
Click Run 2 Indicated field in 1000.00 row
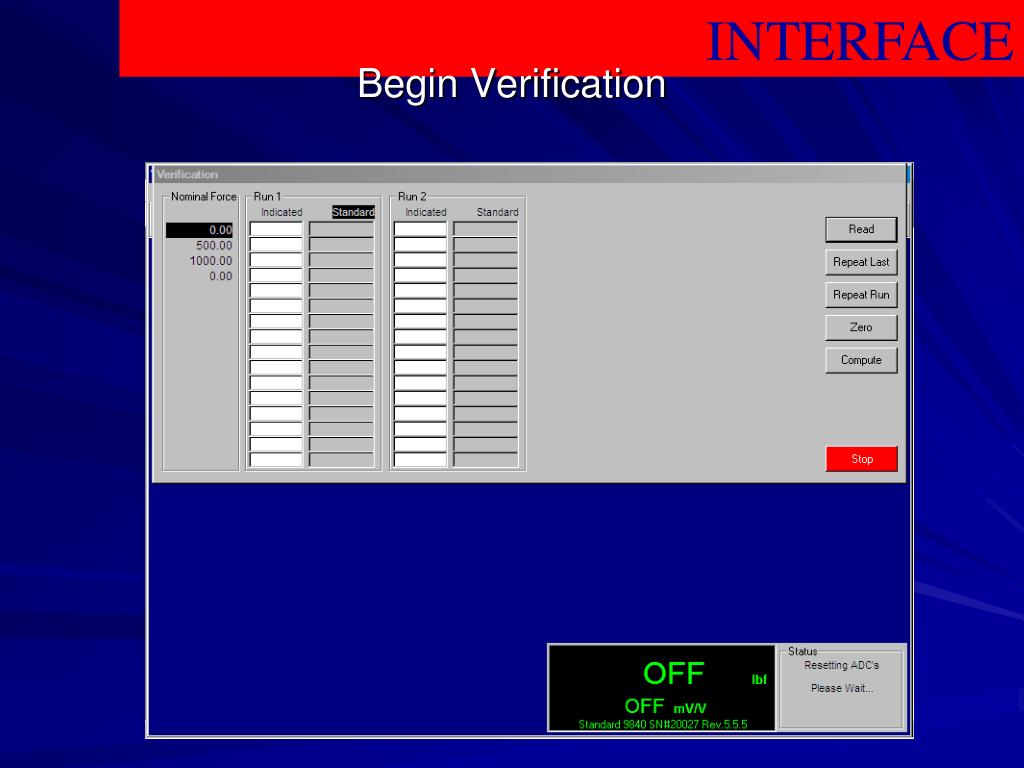tap(420, 260)
